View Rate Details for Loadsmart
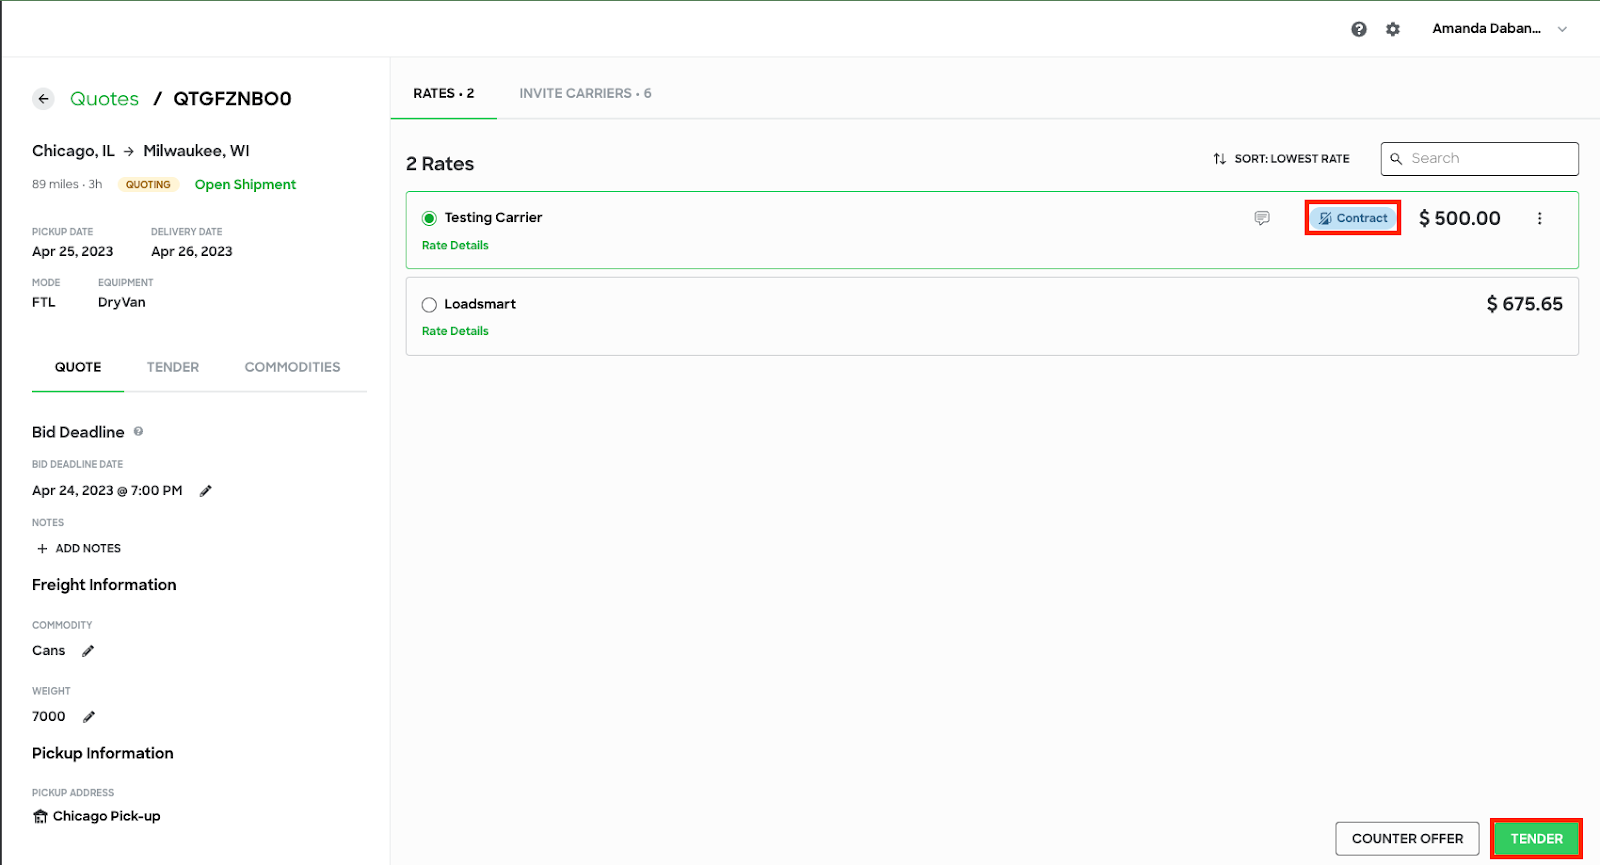This screenshot has width=1600, height=865. pos(455,332)
